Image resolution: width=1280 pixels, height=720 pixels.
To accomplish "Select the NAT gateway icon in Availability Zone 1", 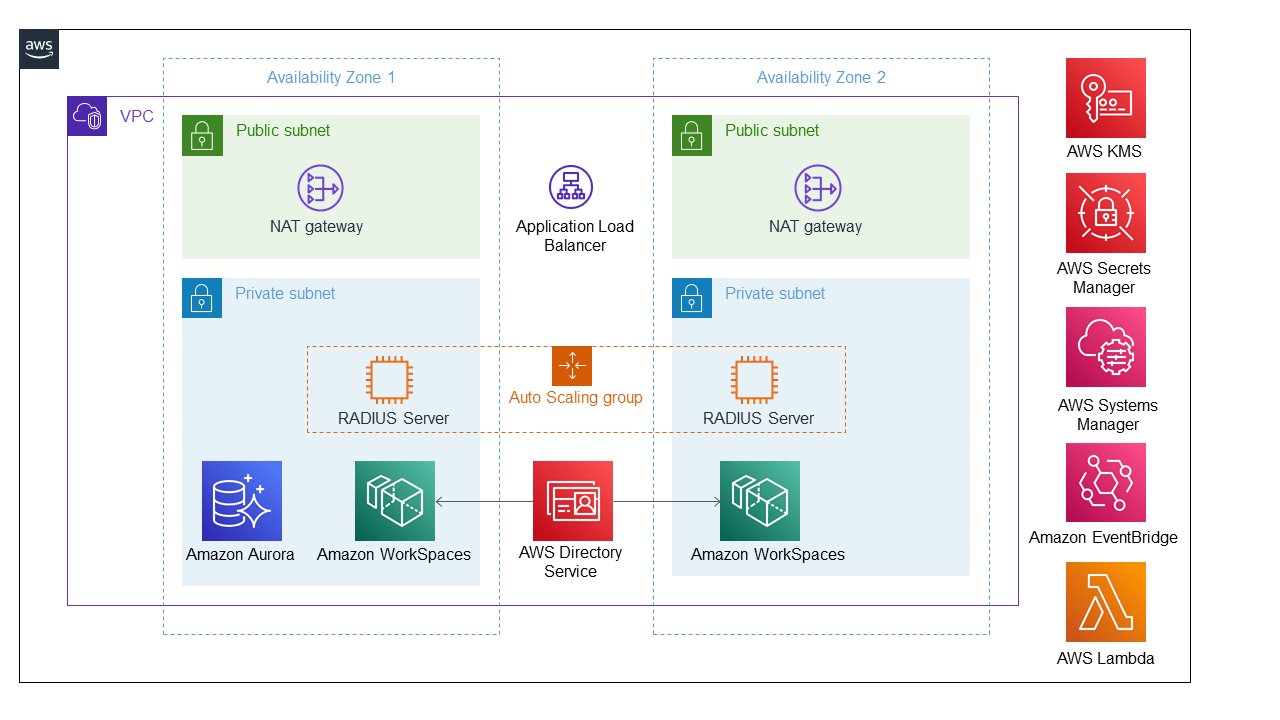I will (x=320, y=188).
